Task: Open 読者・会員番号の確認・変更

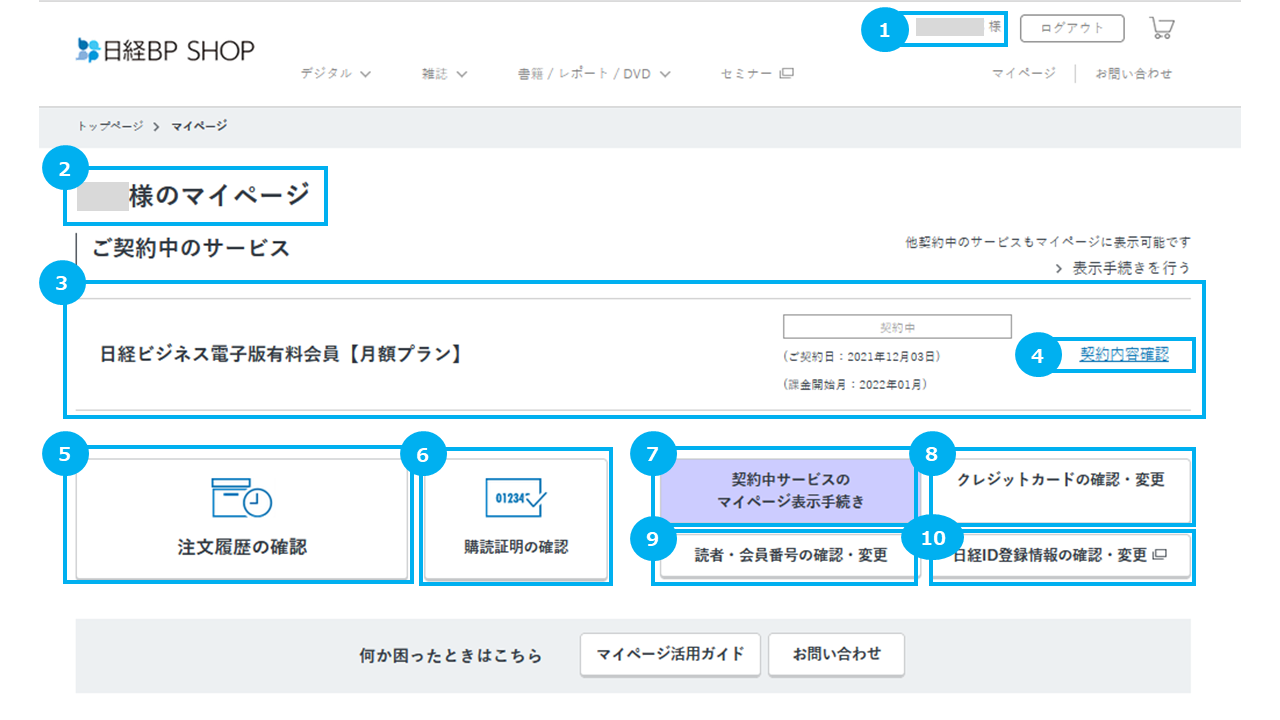Action: coord(790,555)
